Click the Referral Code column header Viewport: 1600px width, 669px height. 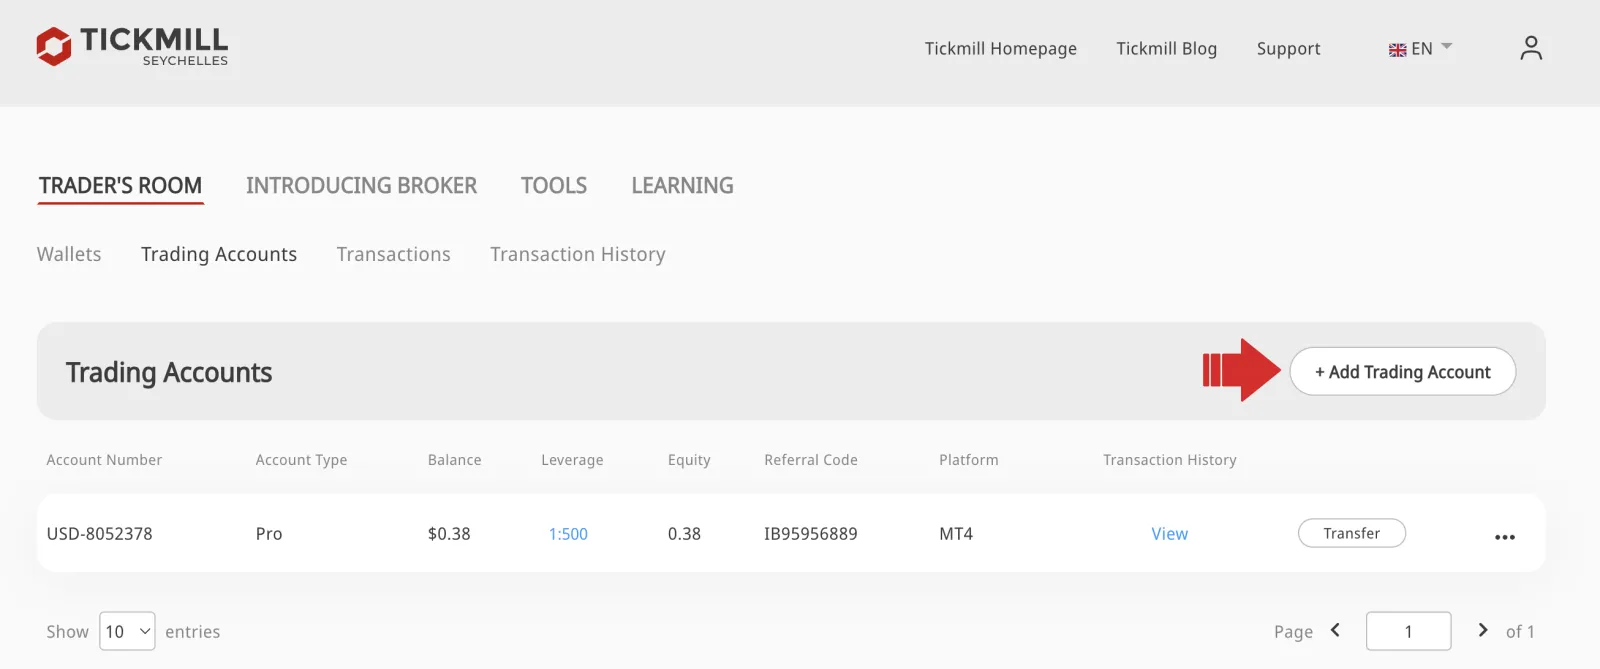(x=811, y=460)
